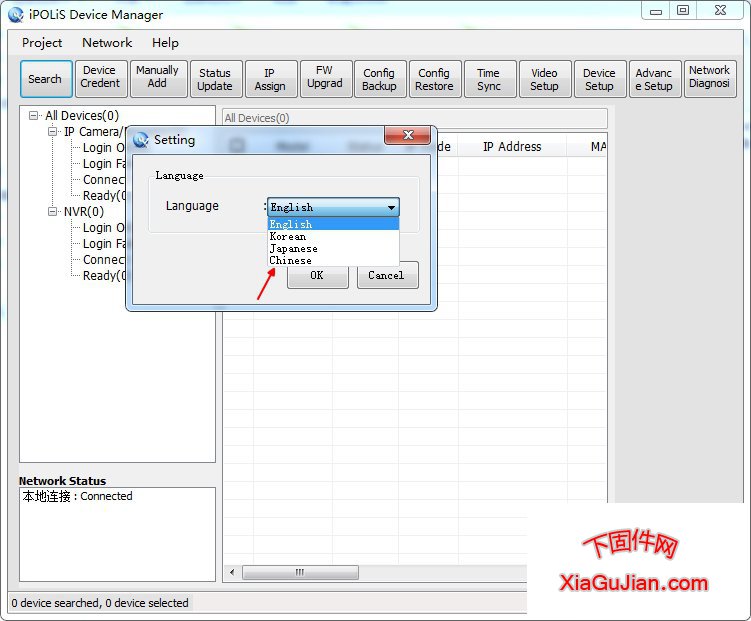751x621 pixels.
Task: Collapse the NVR(0) tree node
Action: (x=53, y=211)
